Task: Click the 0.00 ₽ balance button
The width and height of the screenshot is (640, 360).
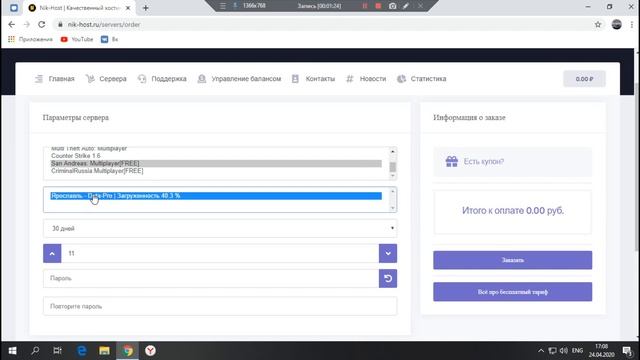Action: tap(584, 79)
